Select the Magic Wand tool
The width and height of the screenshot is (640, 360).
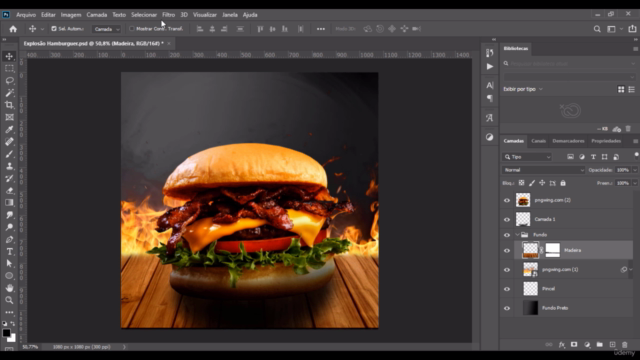click(x=9, y=93)
